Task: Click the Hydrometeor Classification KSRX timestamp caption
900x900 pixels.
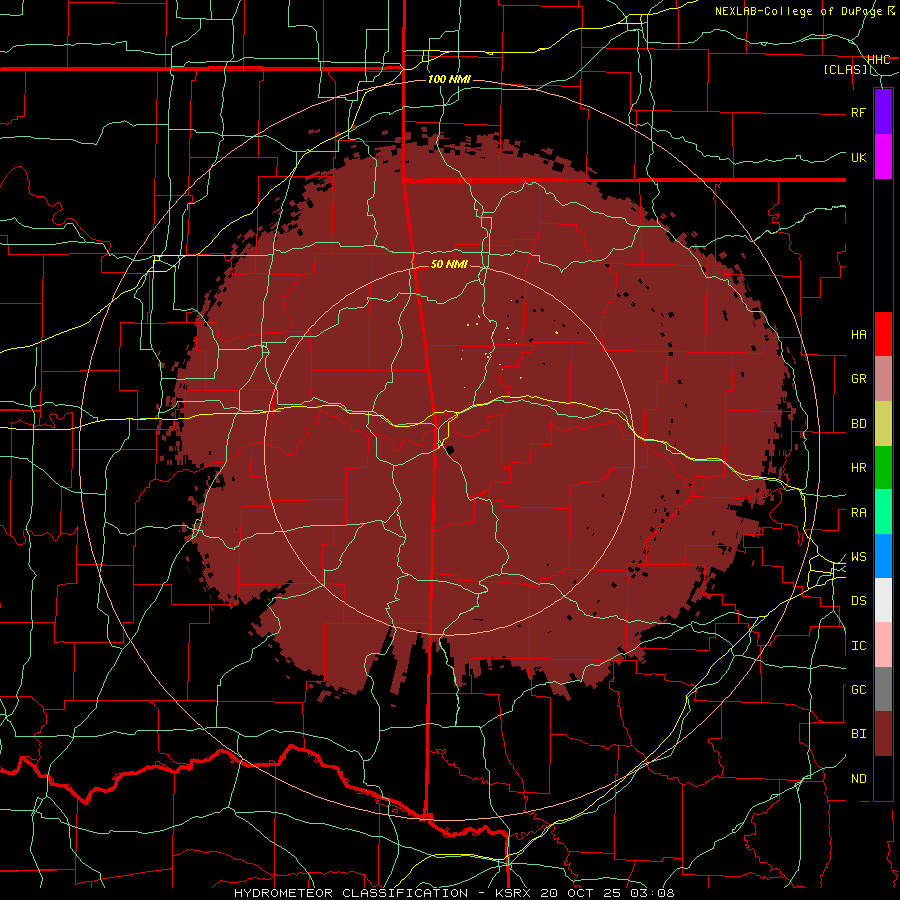Action: [x=454, y=893]
